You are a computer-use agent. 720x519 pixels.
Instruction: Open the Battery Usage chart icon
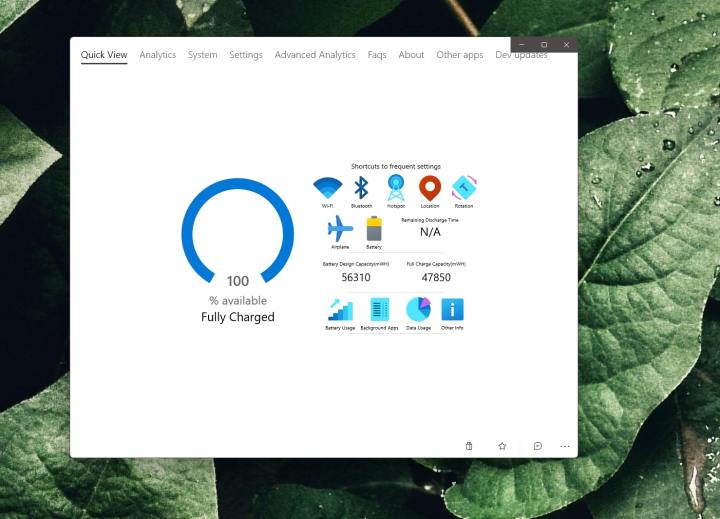tap(340, 310)
